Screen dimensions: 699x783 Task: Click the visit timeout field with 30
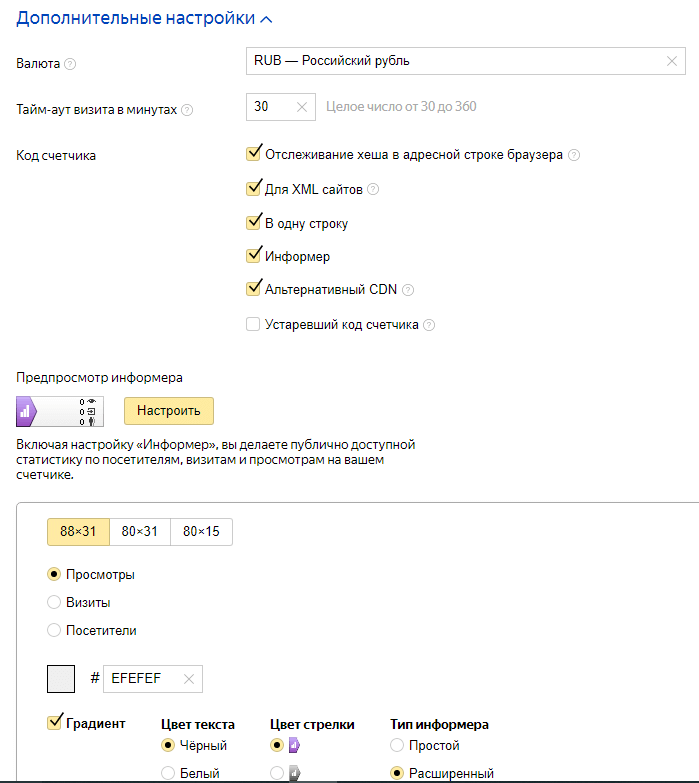pyautogui.click(x=281, y=107)
